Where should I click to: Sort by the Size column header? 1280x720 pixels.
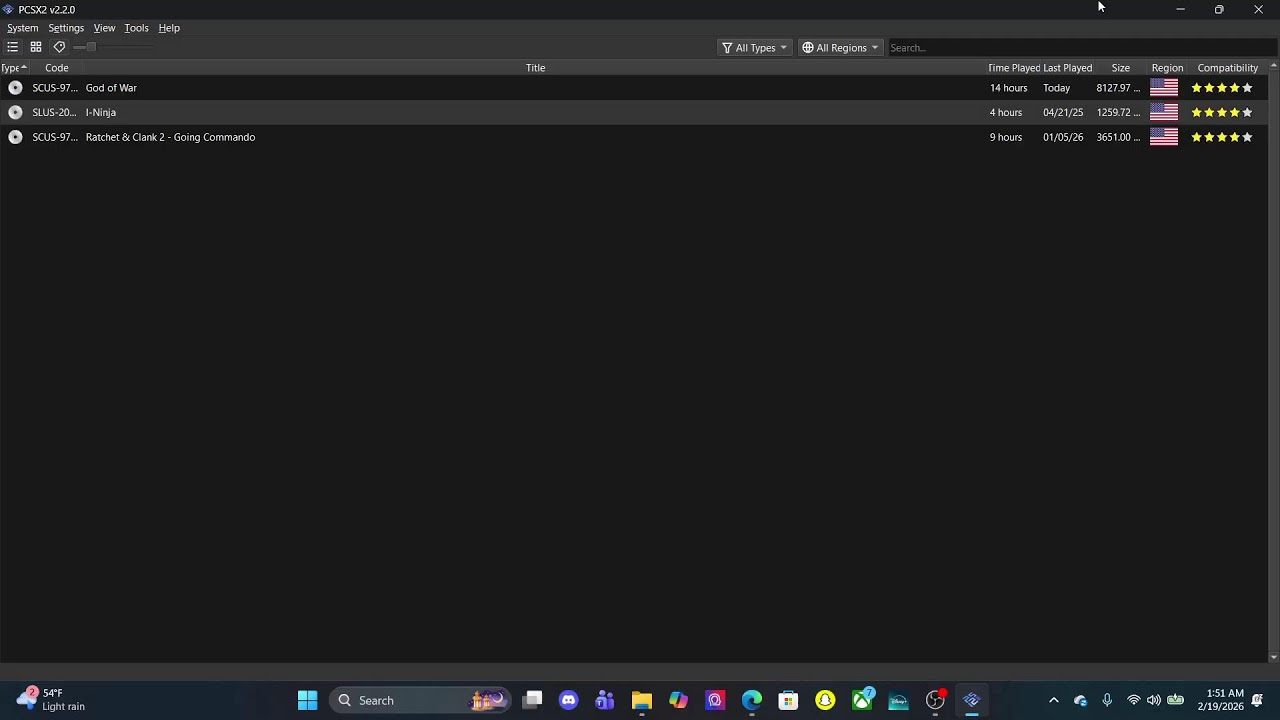[x=1120, y=68]
